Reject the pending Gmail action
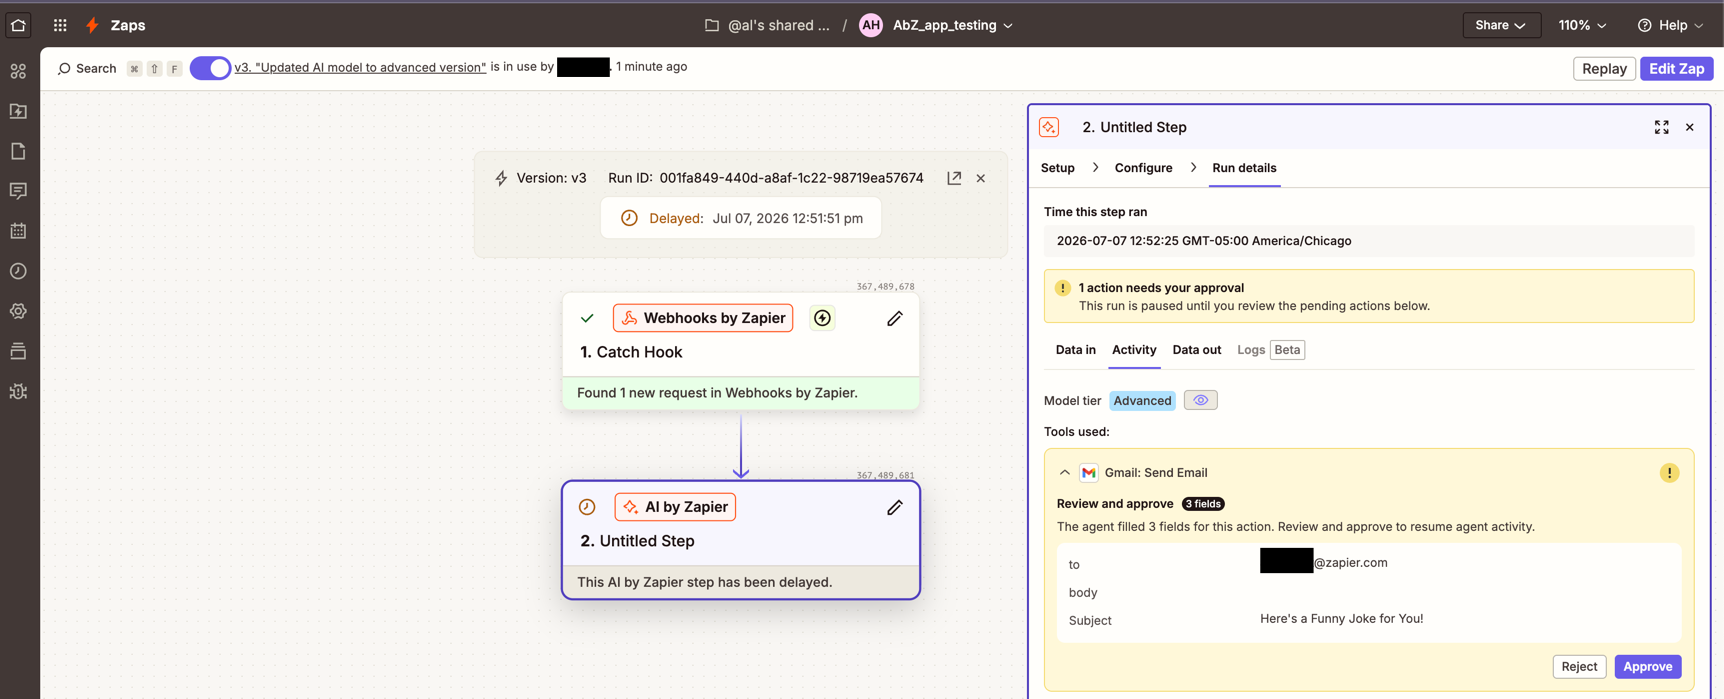The width and height of the screenshot is (1724, 699). (x=1579, y=667)
